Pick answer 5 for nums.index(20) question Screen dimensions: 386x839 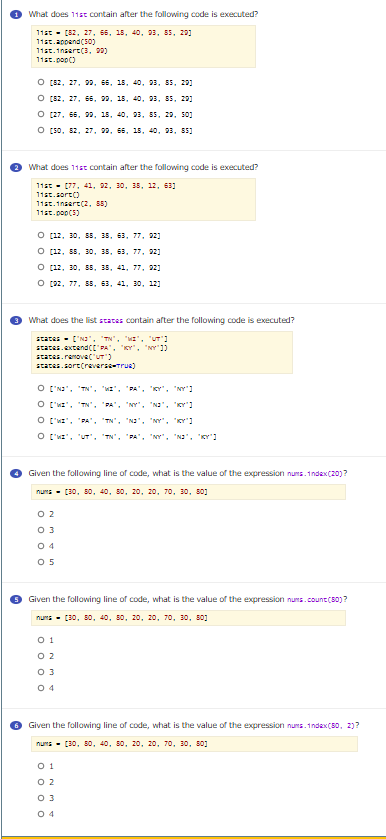41,562
